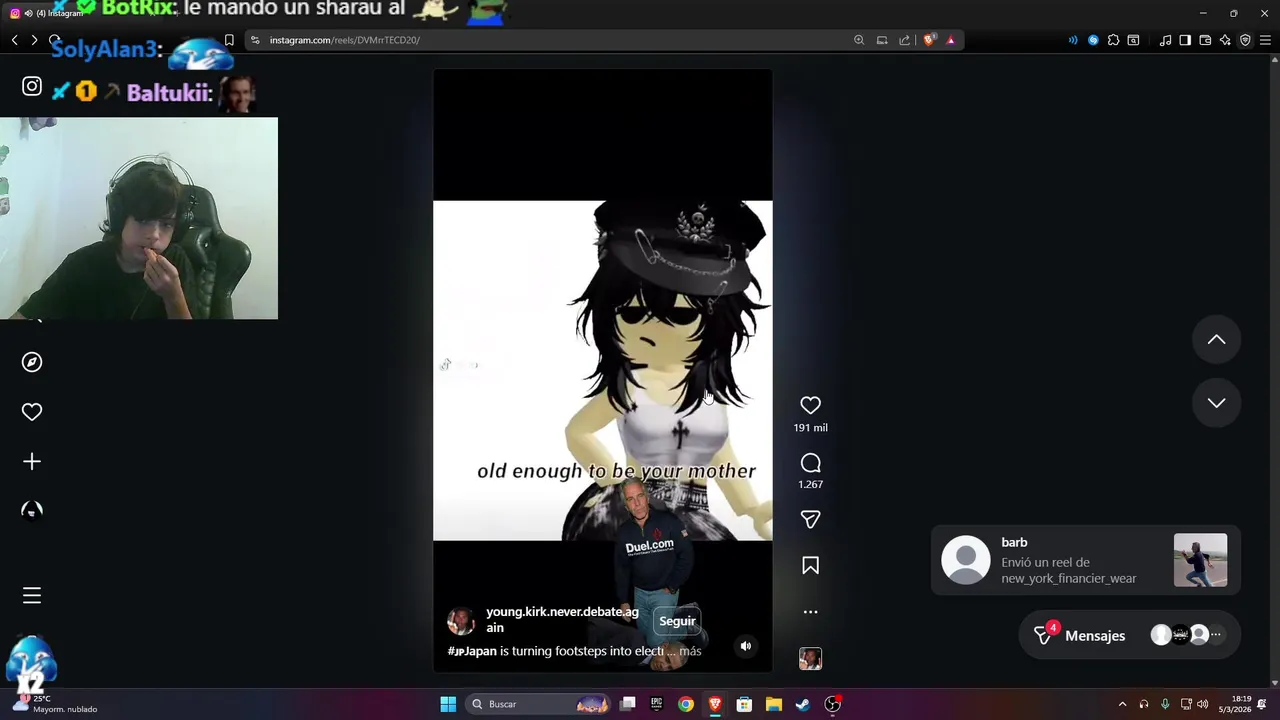Image resolution: width=1280 pixels, height=720 pixels.
Task: Click the Seguir button
Action: tap(677, 621)
